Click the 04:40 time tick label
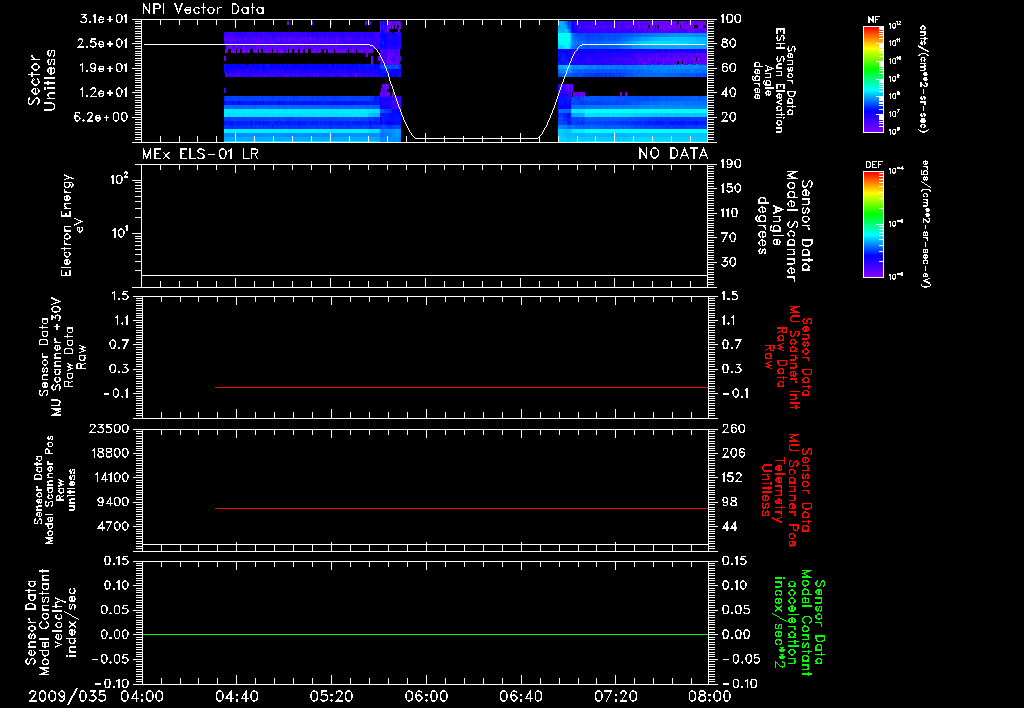 coord(236,696)
